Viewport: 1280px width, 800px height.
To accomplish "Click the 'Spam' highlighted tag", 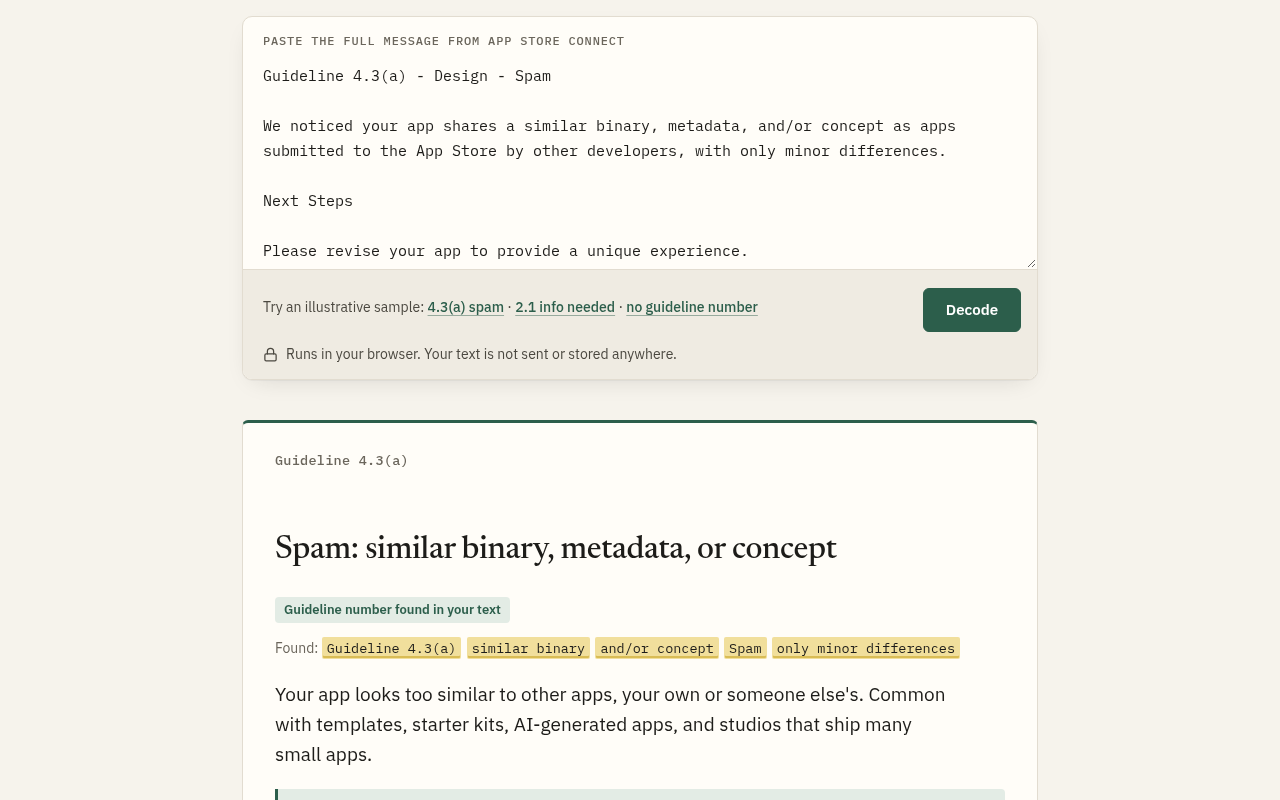I will tap(745, 648).
